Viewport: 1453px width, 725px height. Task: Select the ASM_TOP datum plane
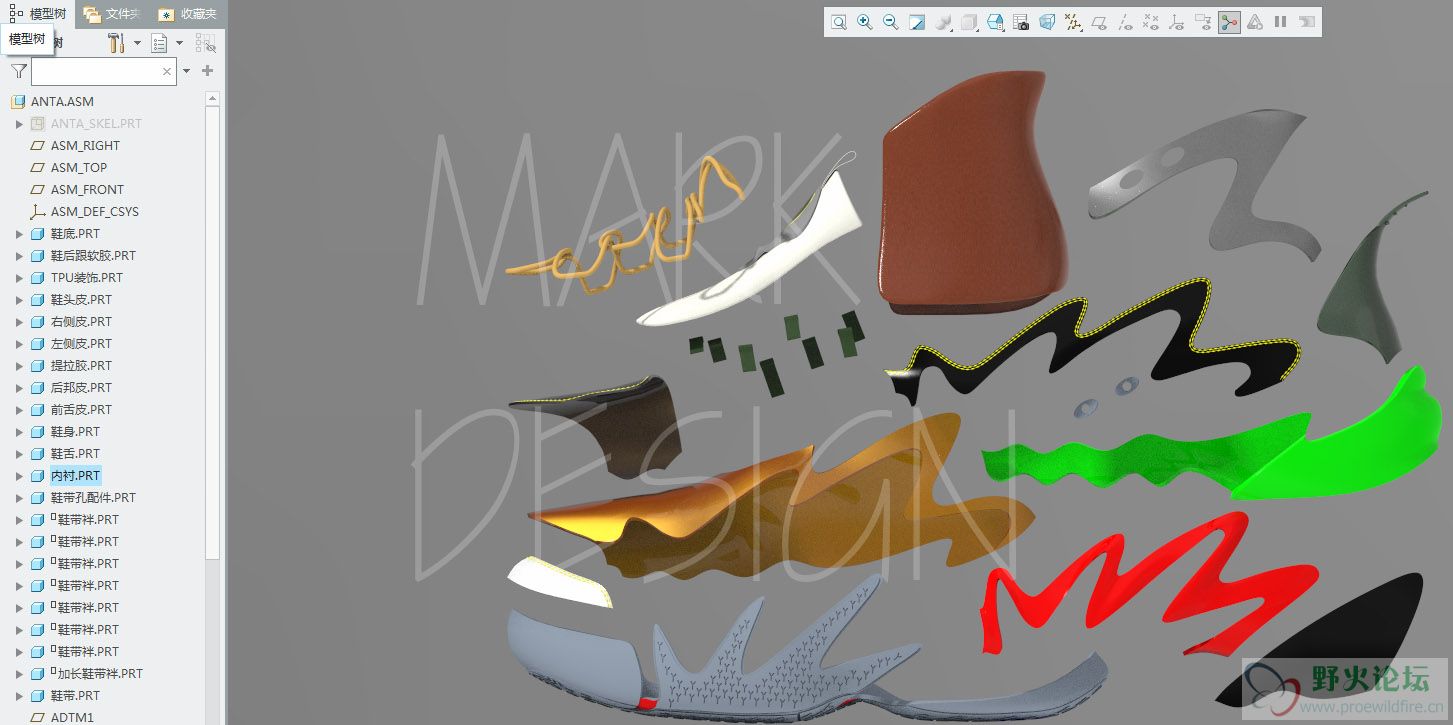(x=79, y=168)
